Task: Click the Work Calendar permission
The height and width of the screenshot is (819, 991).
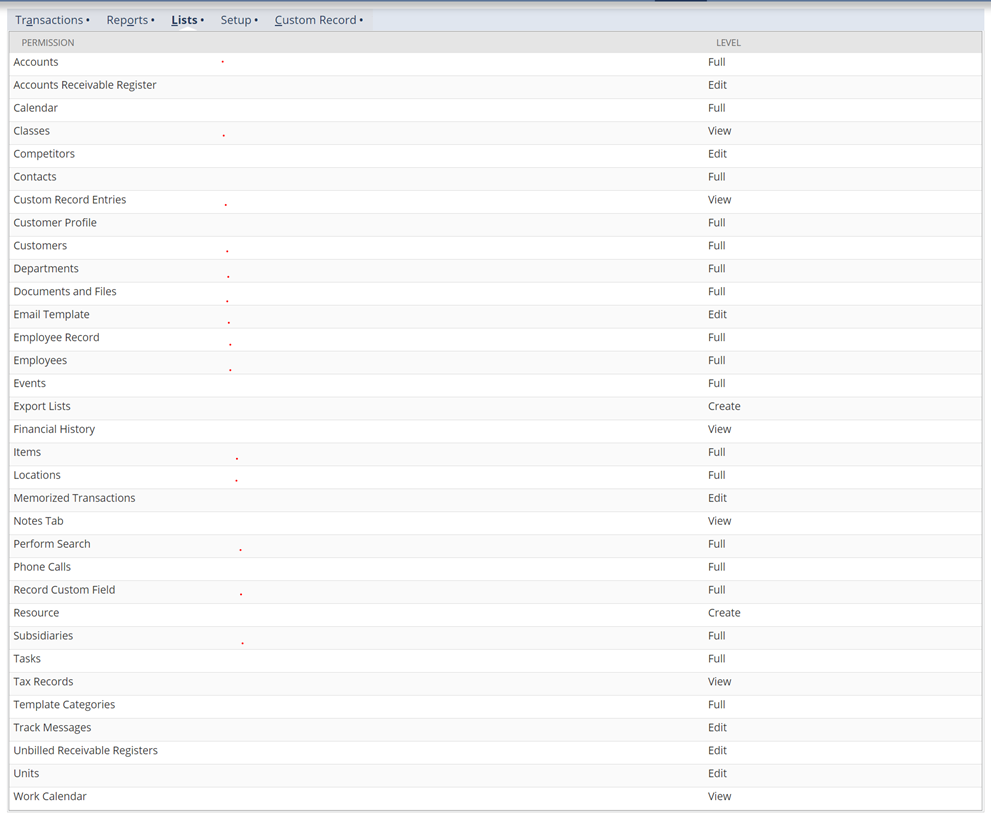Action: coord(50,796)
